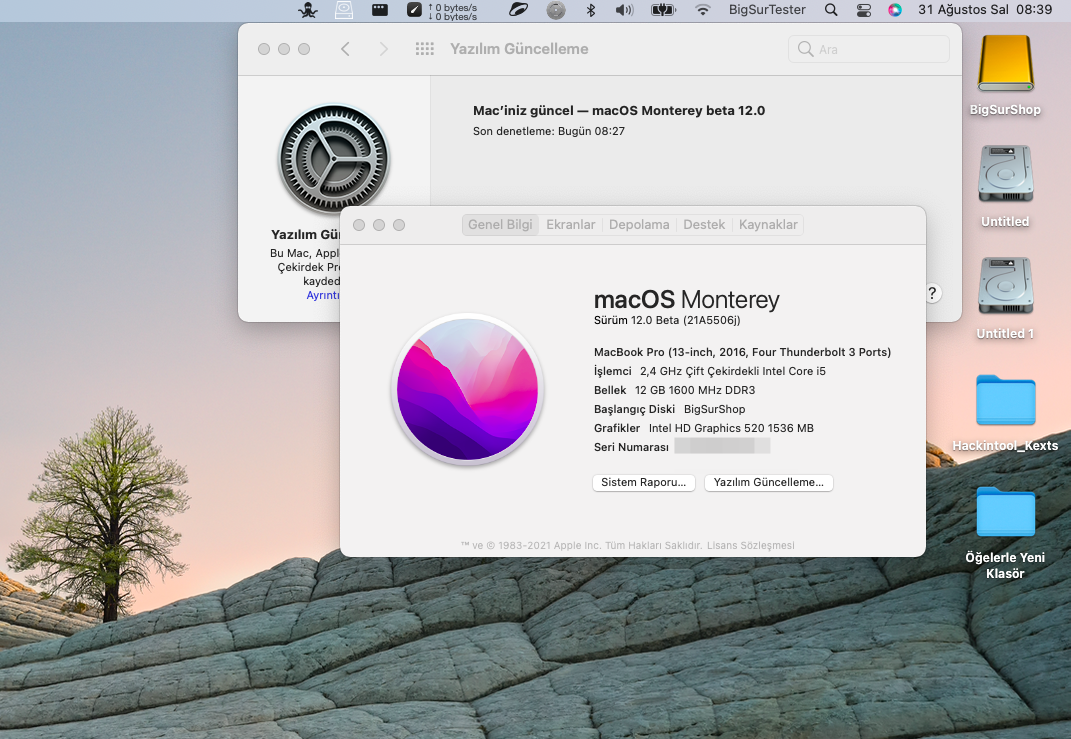Open Control Center from menu bar
This screenshot has width=1071, height=739.
click(x=864, y=10)
